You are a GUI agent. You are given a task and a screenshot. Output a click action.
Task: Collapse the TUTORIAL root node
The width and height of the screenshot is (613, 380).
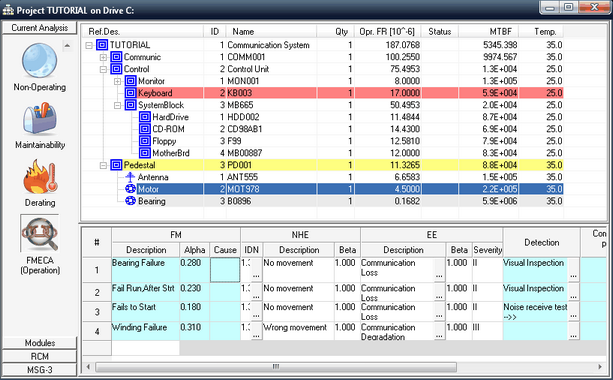tap(89, 45)
